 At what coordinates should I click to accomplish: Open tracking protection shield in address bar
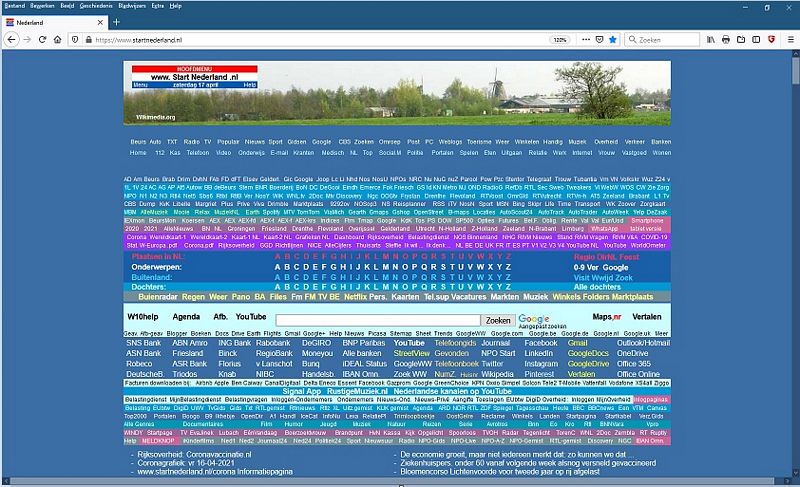(x=75, y=39)
